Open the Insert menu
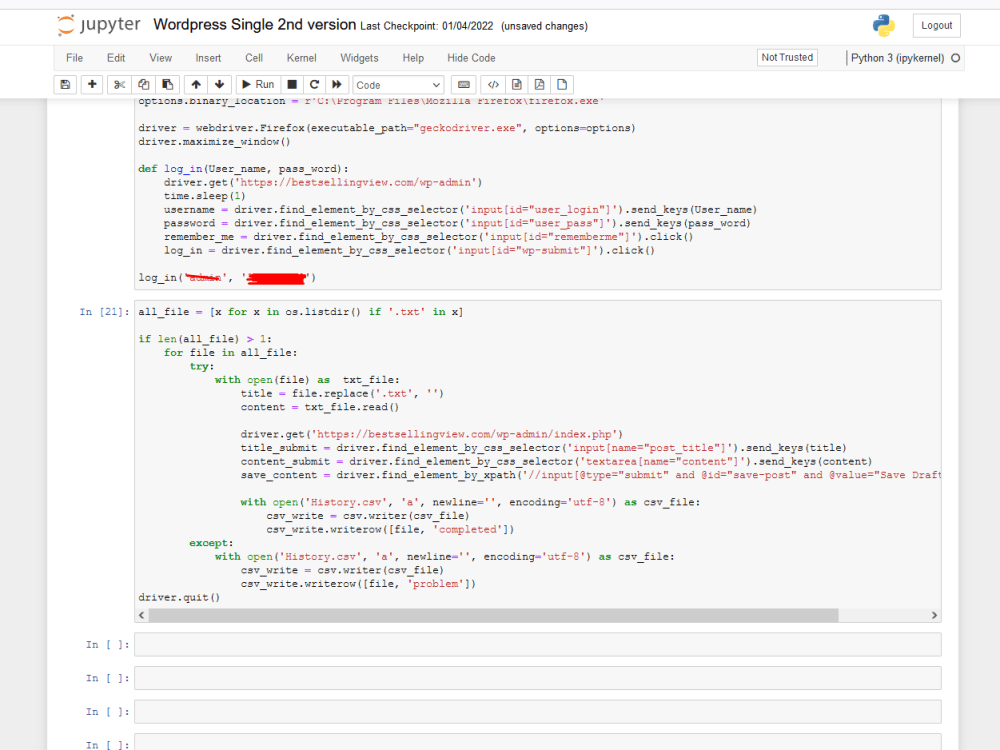Image resolution: width=1000 pixels, height=750 pixels. coord(208,58)
